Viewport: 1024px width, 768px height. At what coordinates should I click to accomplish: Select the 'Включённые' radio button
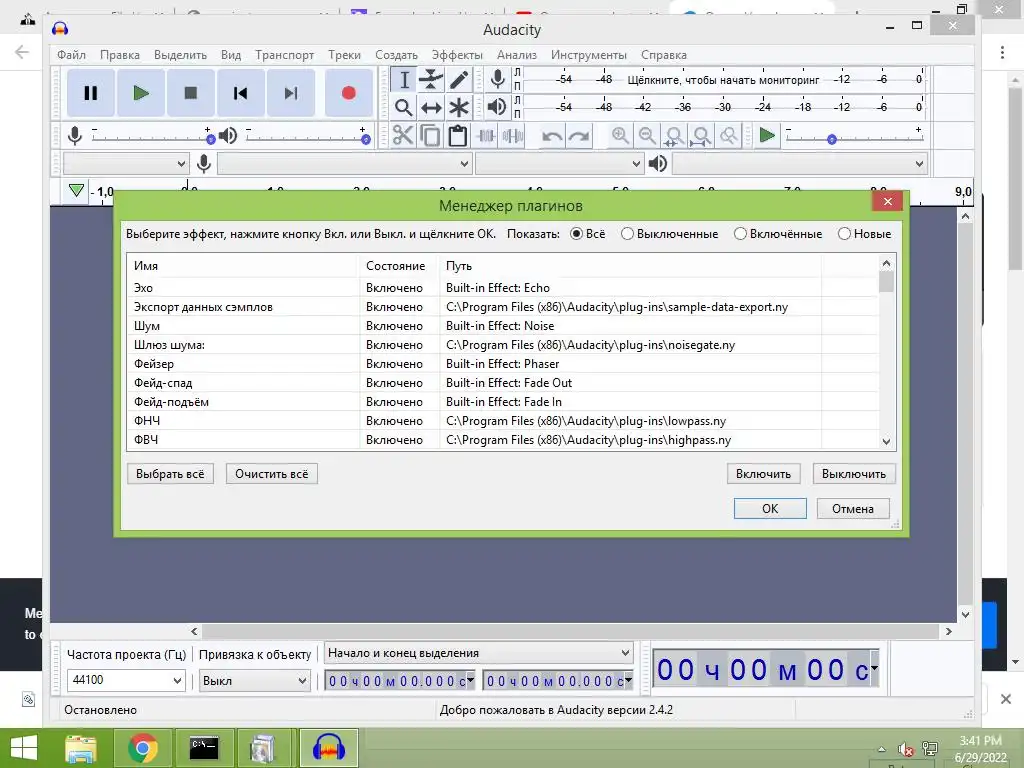[x=740, y=234]
